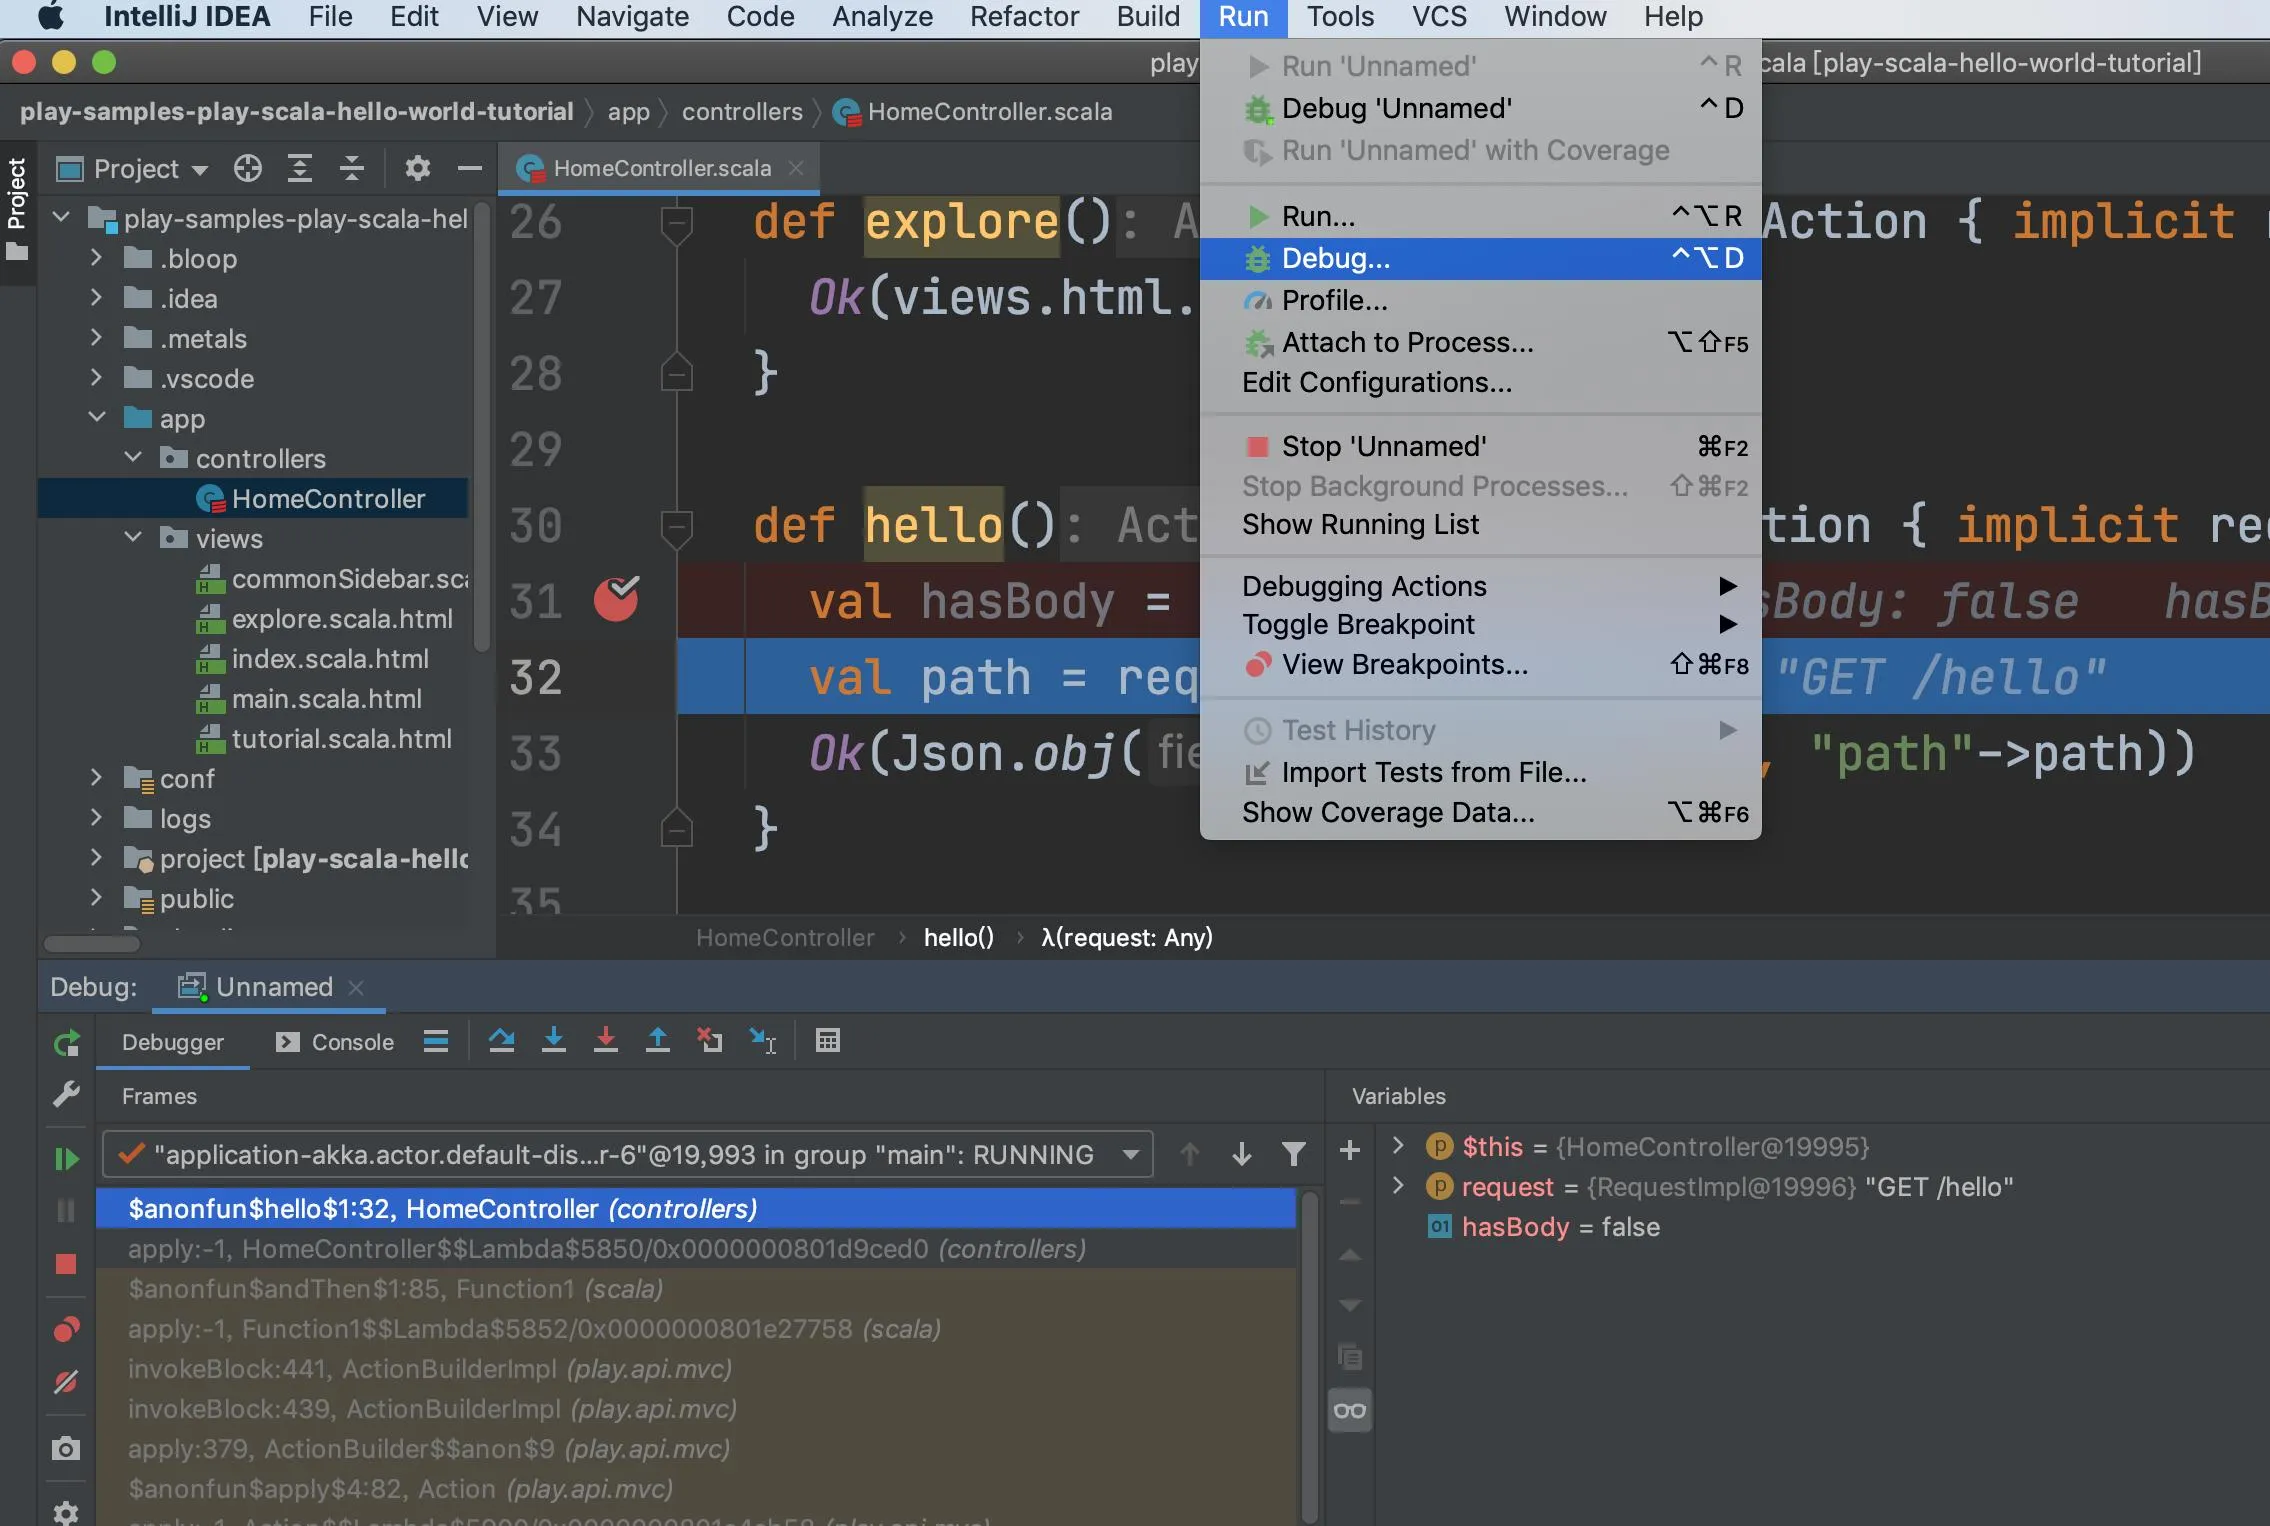Screen dimensions: 2270x1526
Task: Expand the conf folder
Action: (96, 778)
